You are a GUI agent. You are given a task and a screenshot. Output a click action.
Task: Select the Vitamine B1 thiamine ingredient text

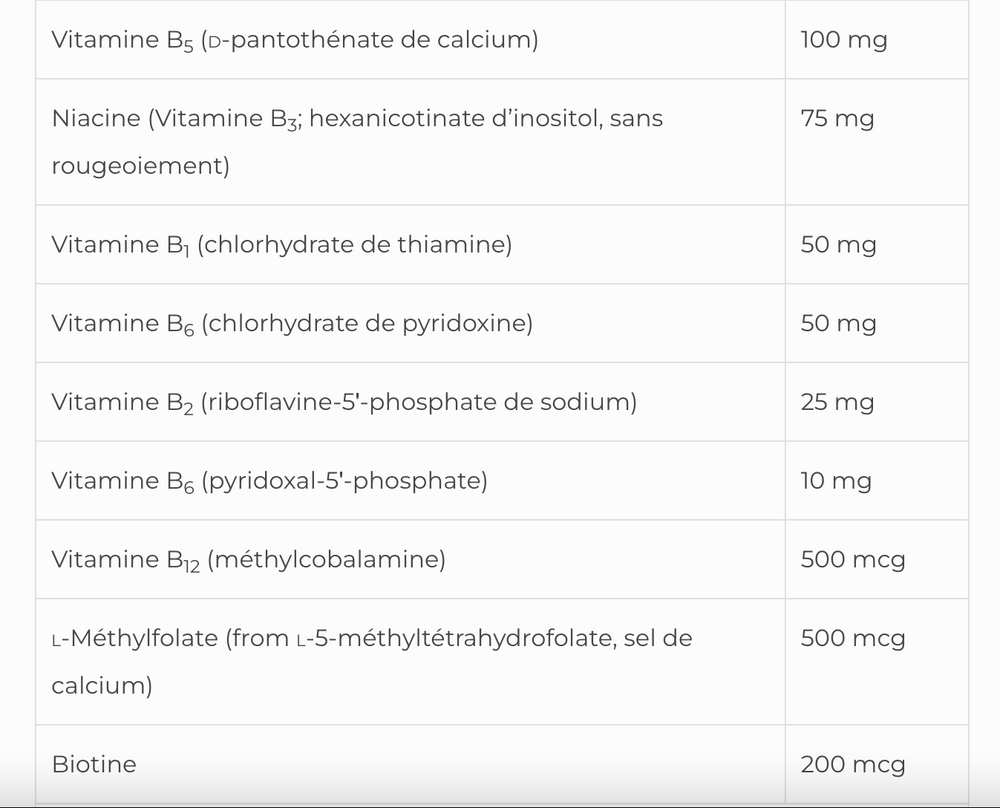coord(281,245)
